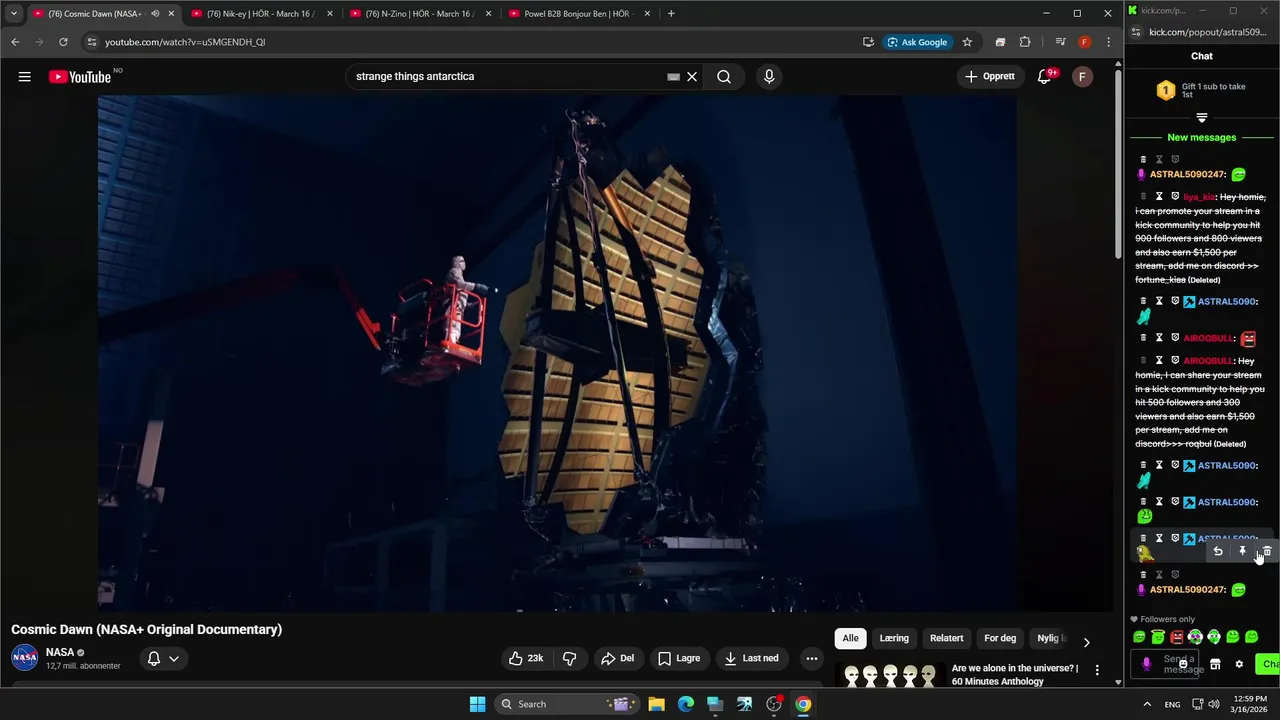Image resolution: width=1280 pixels, height=720 pixels.
Task: Open the install app icon in address bar
Action: [868, 42]
